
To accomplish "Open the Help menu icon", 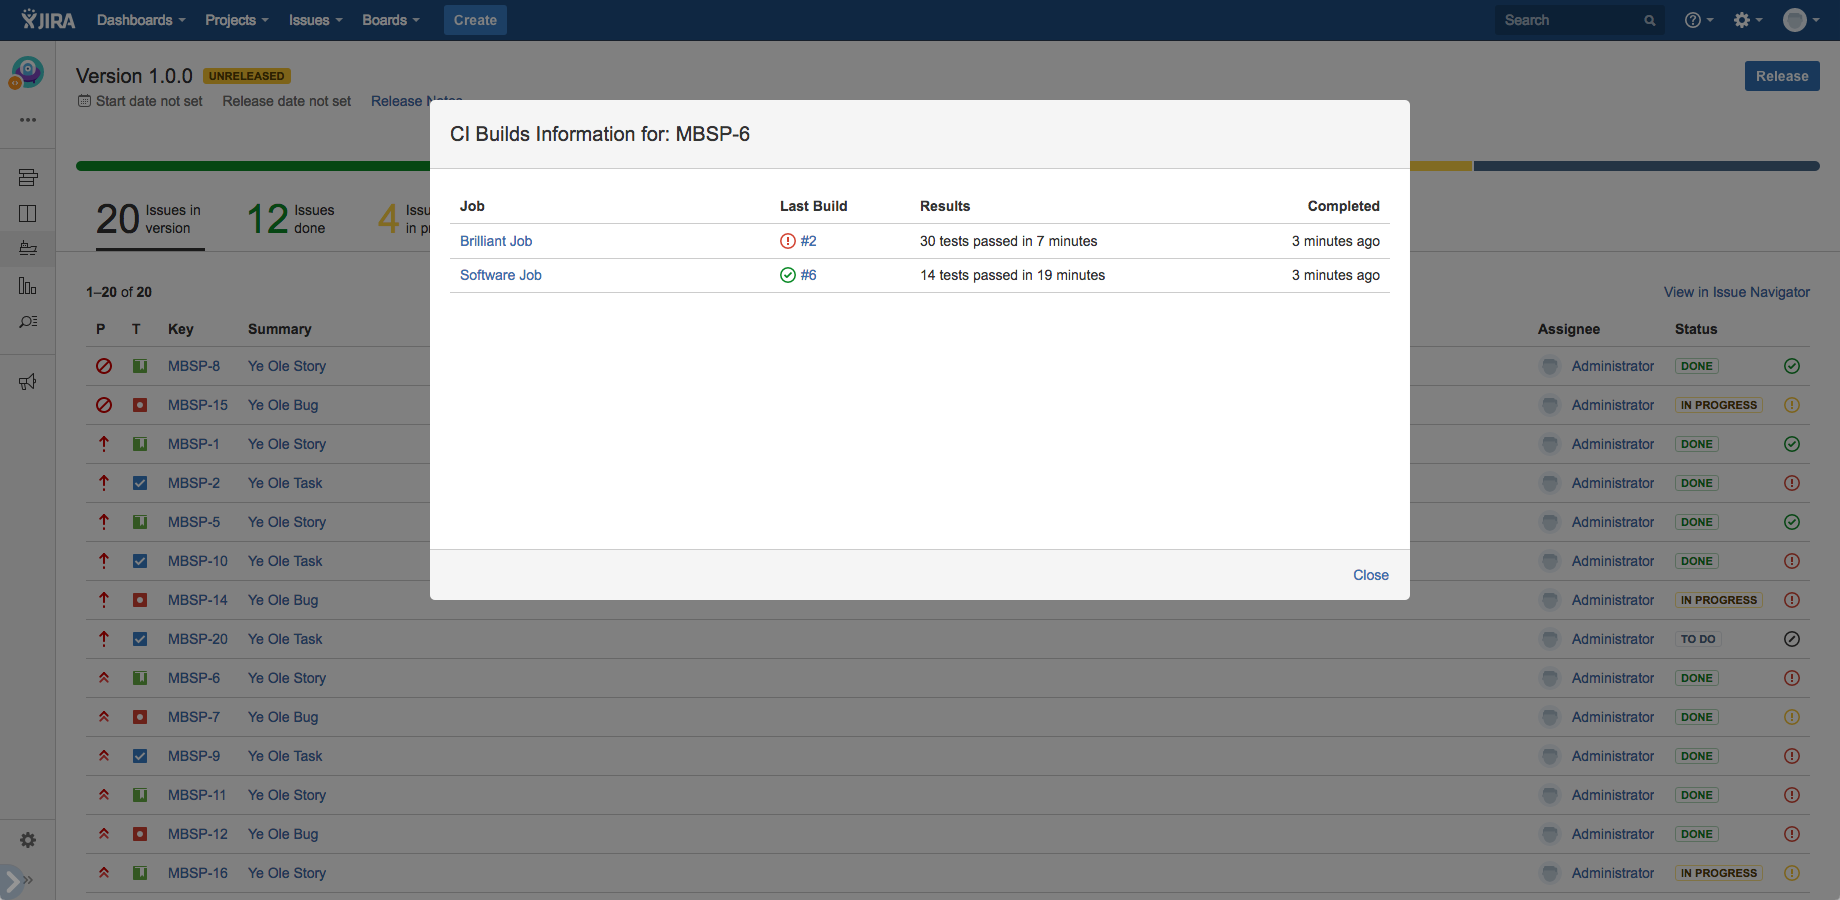I will point(1698,20).
